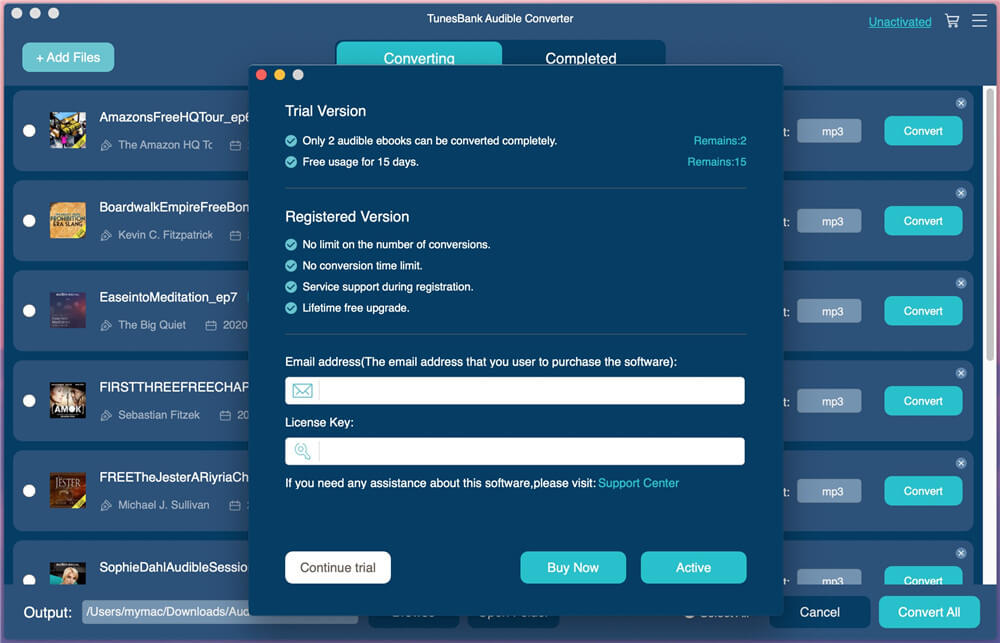1000x643 pixels.
Task: Remove the FIRSTTHREEFREECHAP row with its X icon
Action: pos(960,373)
